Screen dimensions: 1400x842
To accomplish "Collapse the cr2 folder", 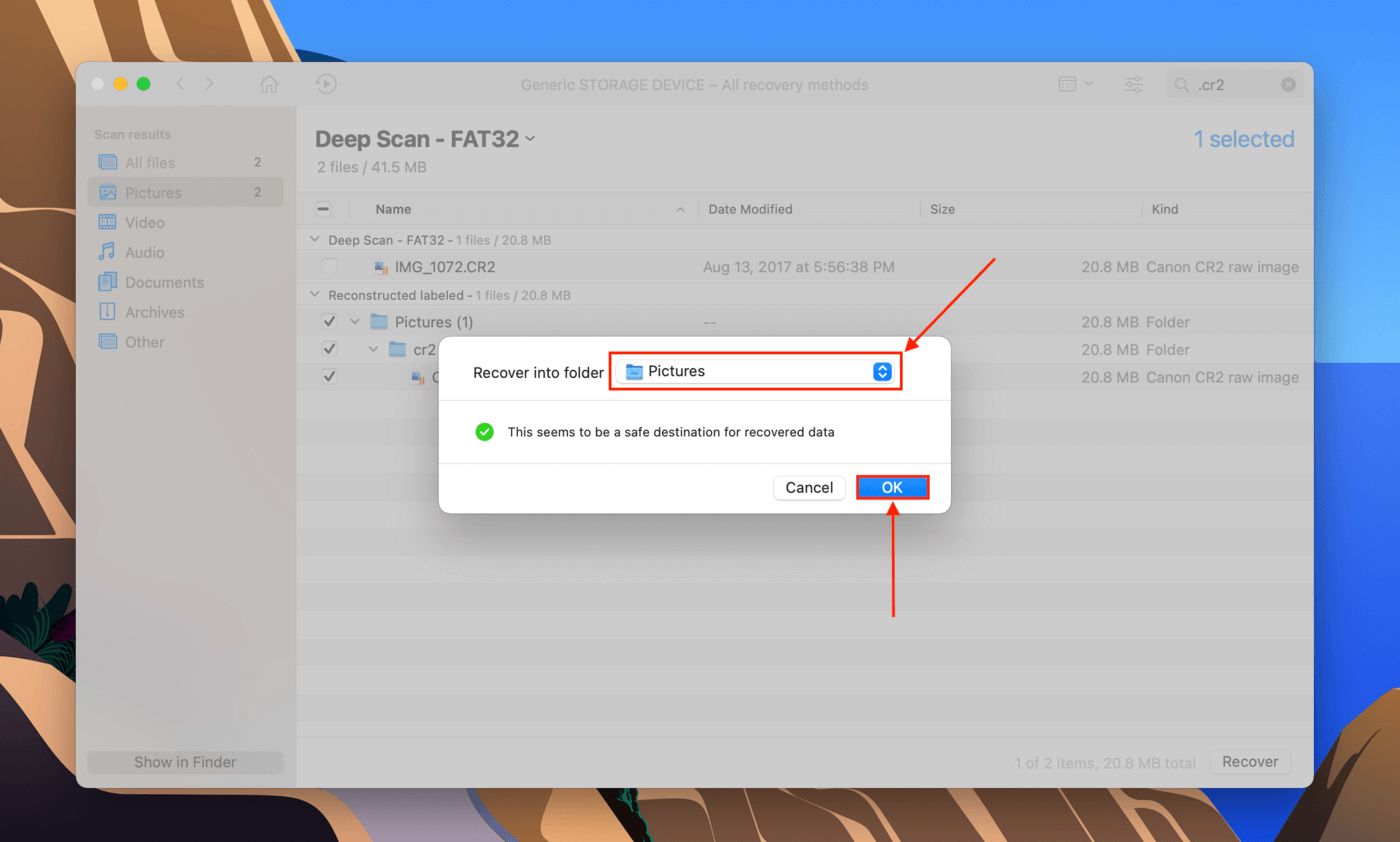I will click(x=373, y=349).
